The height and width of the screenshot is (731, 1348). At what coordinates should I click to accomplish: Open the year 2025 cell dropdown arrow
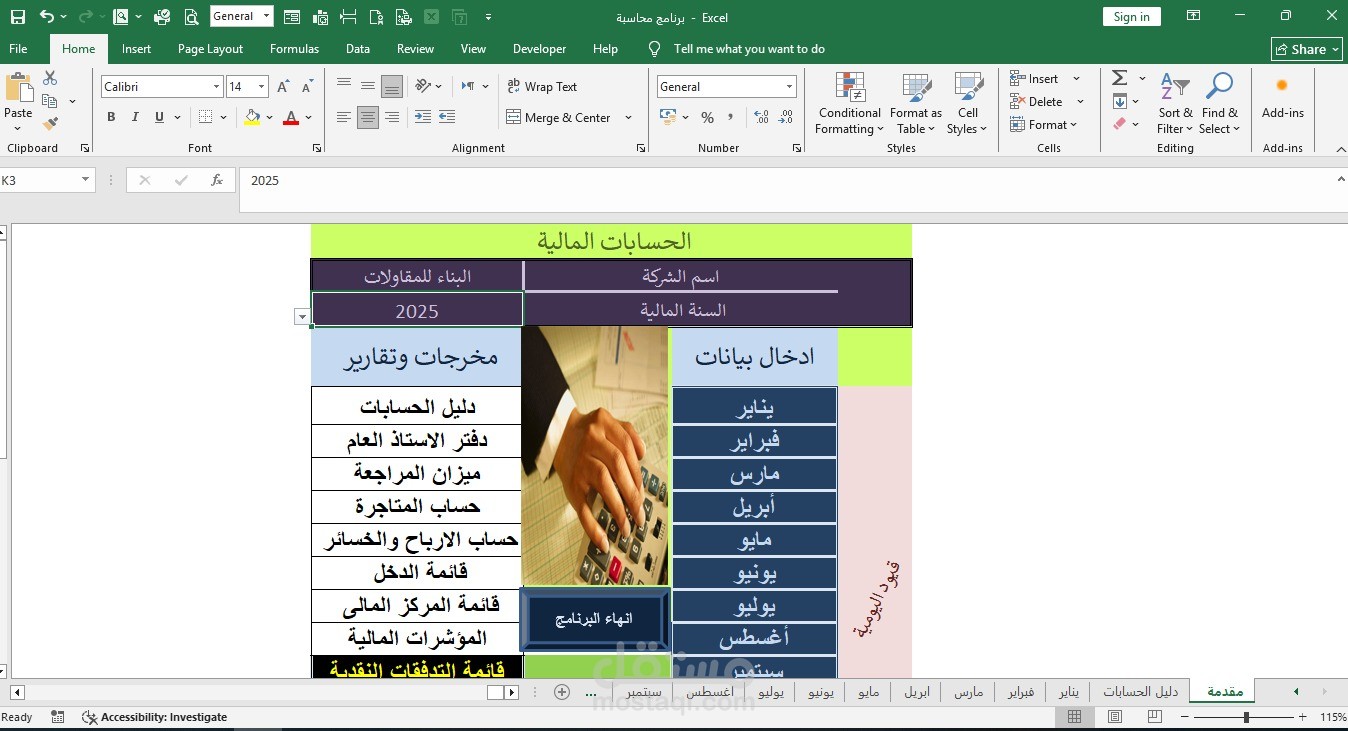[302, 317]
